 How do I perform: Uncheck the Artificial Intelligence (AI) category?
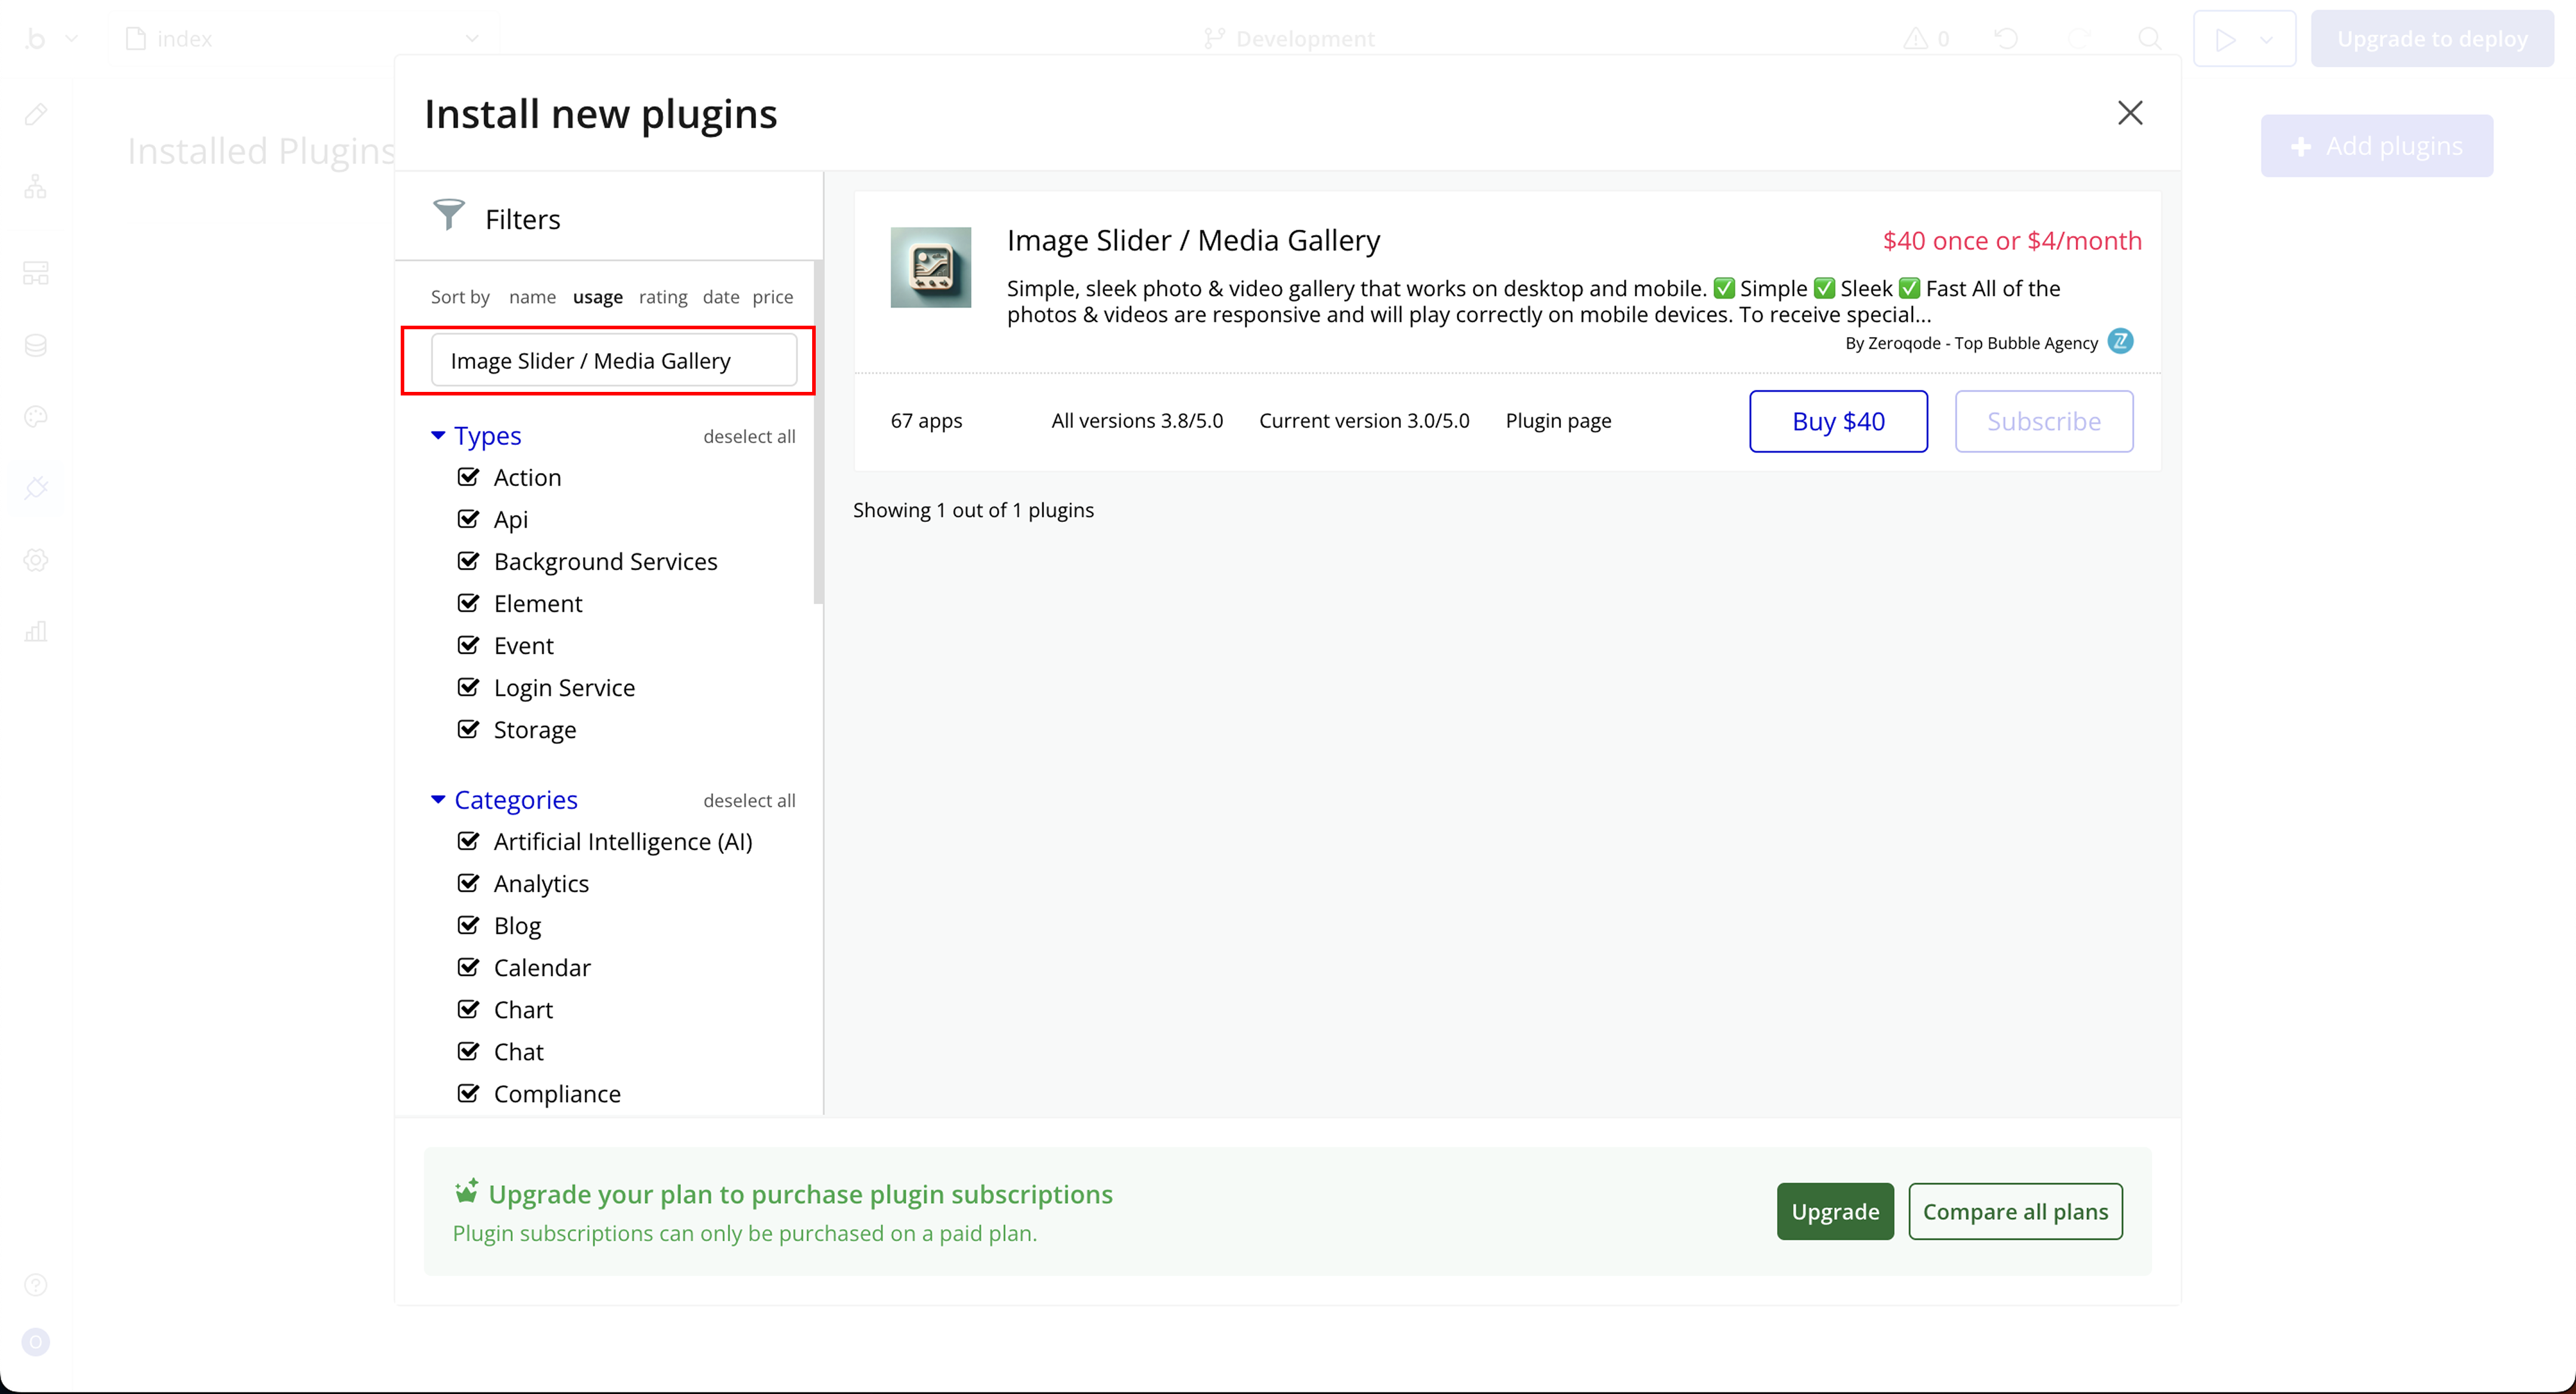point(468,841)
